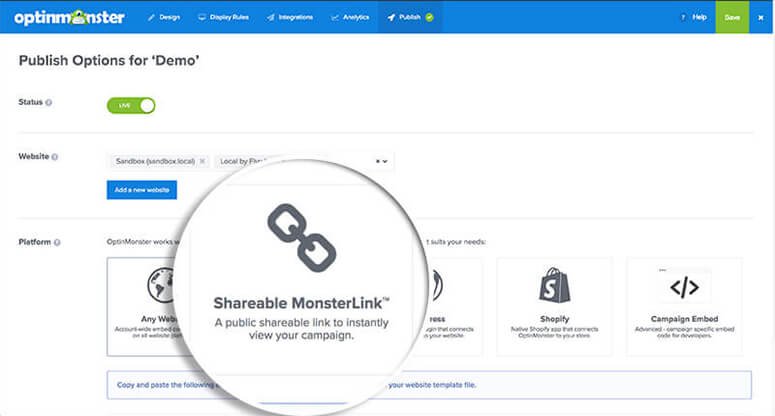Choose the Any Website globe icon

click(161, 285)
